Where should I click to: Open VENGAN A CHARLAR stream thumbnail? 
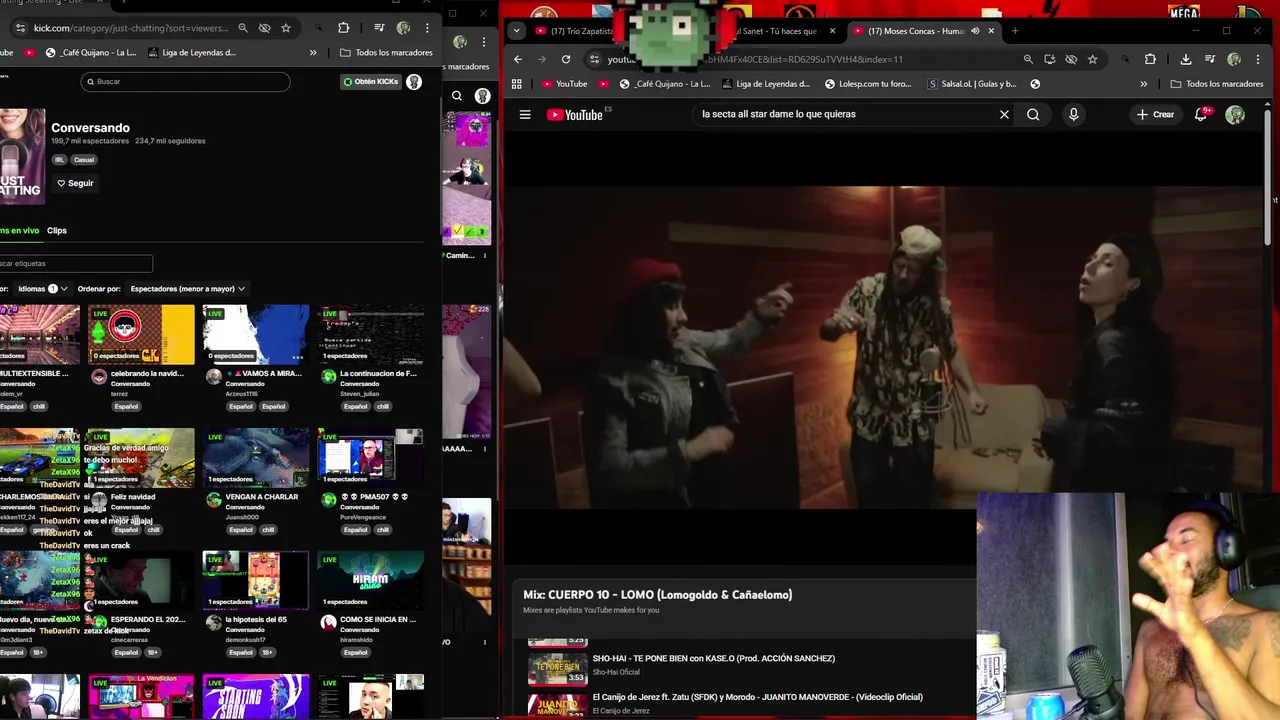pyautogui.click(x=256, y=458)
